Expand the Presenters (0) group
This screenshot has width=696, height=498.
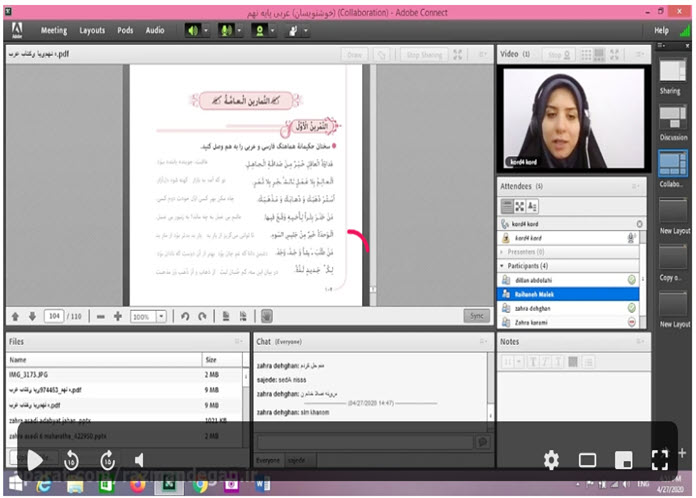(502, 252)
